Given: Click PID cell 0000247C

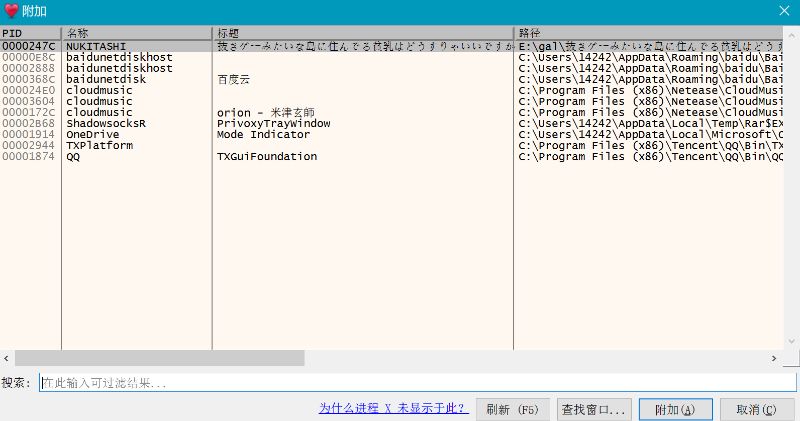Looking at the screenshot, I should [28, 46].
